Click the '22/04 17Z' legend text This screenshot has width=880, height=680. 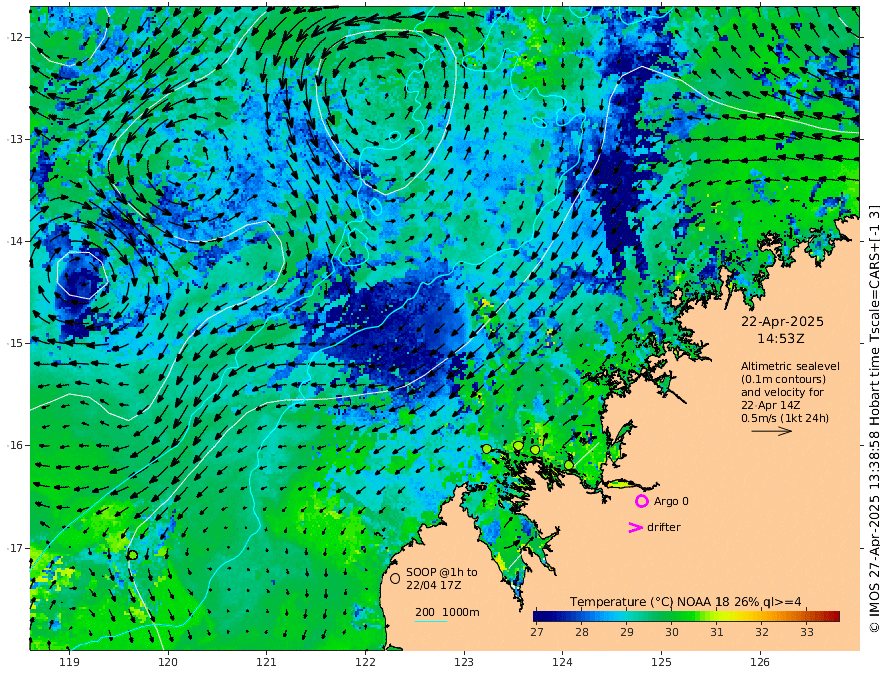pyautogui.click(x=434, y=585)
